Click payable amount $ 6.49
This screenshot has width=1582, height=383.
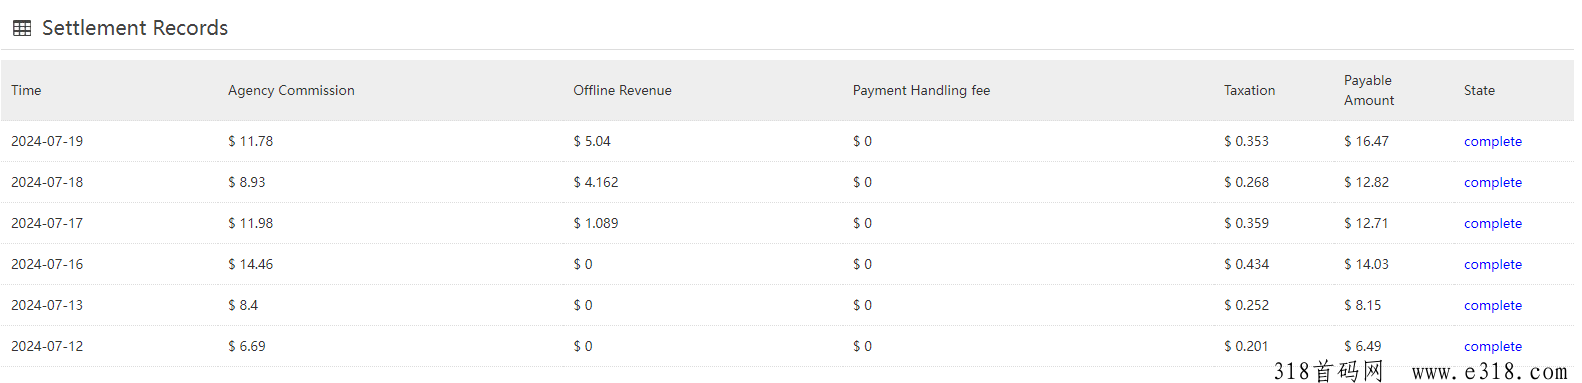(x=1363, y=346)
